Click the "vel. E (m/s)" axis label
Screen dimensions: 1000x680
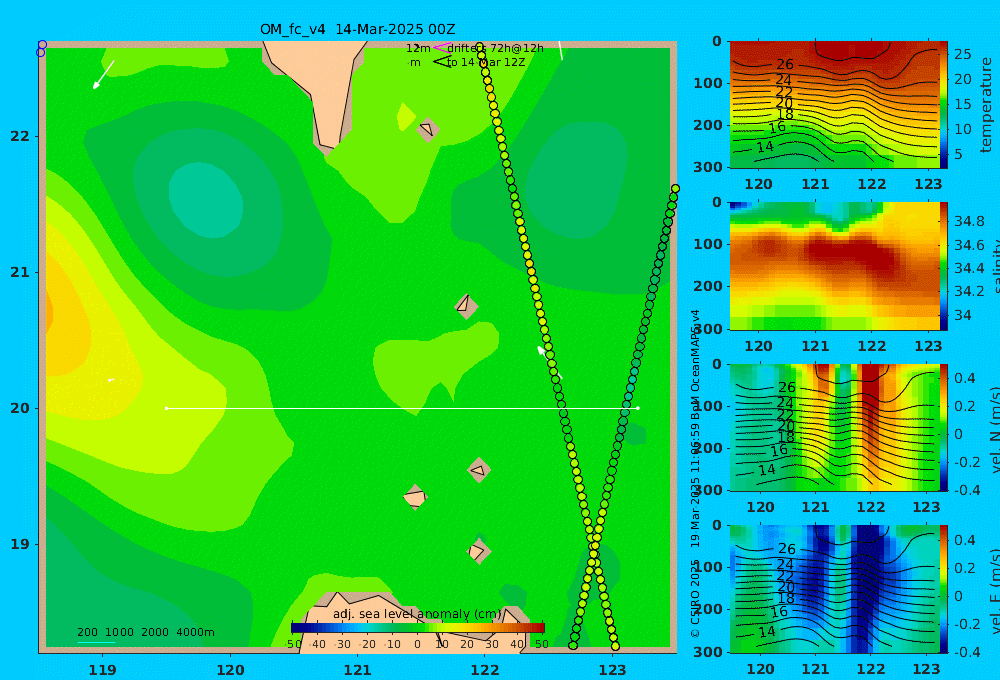(x=994, y=591)
